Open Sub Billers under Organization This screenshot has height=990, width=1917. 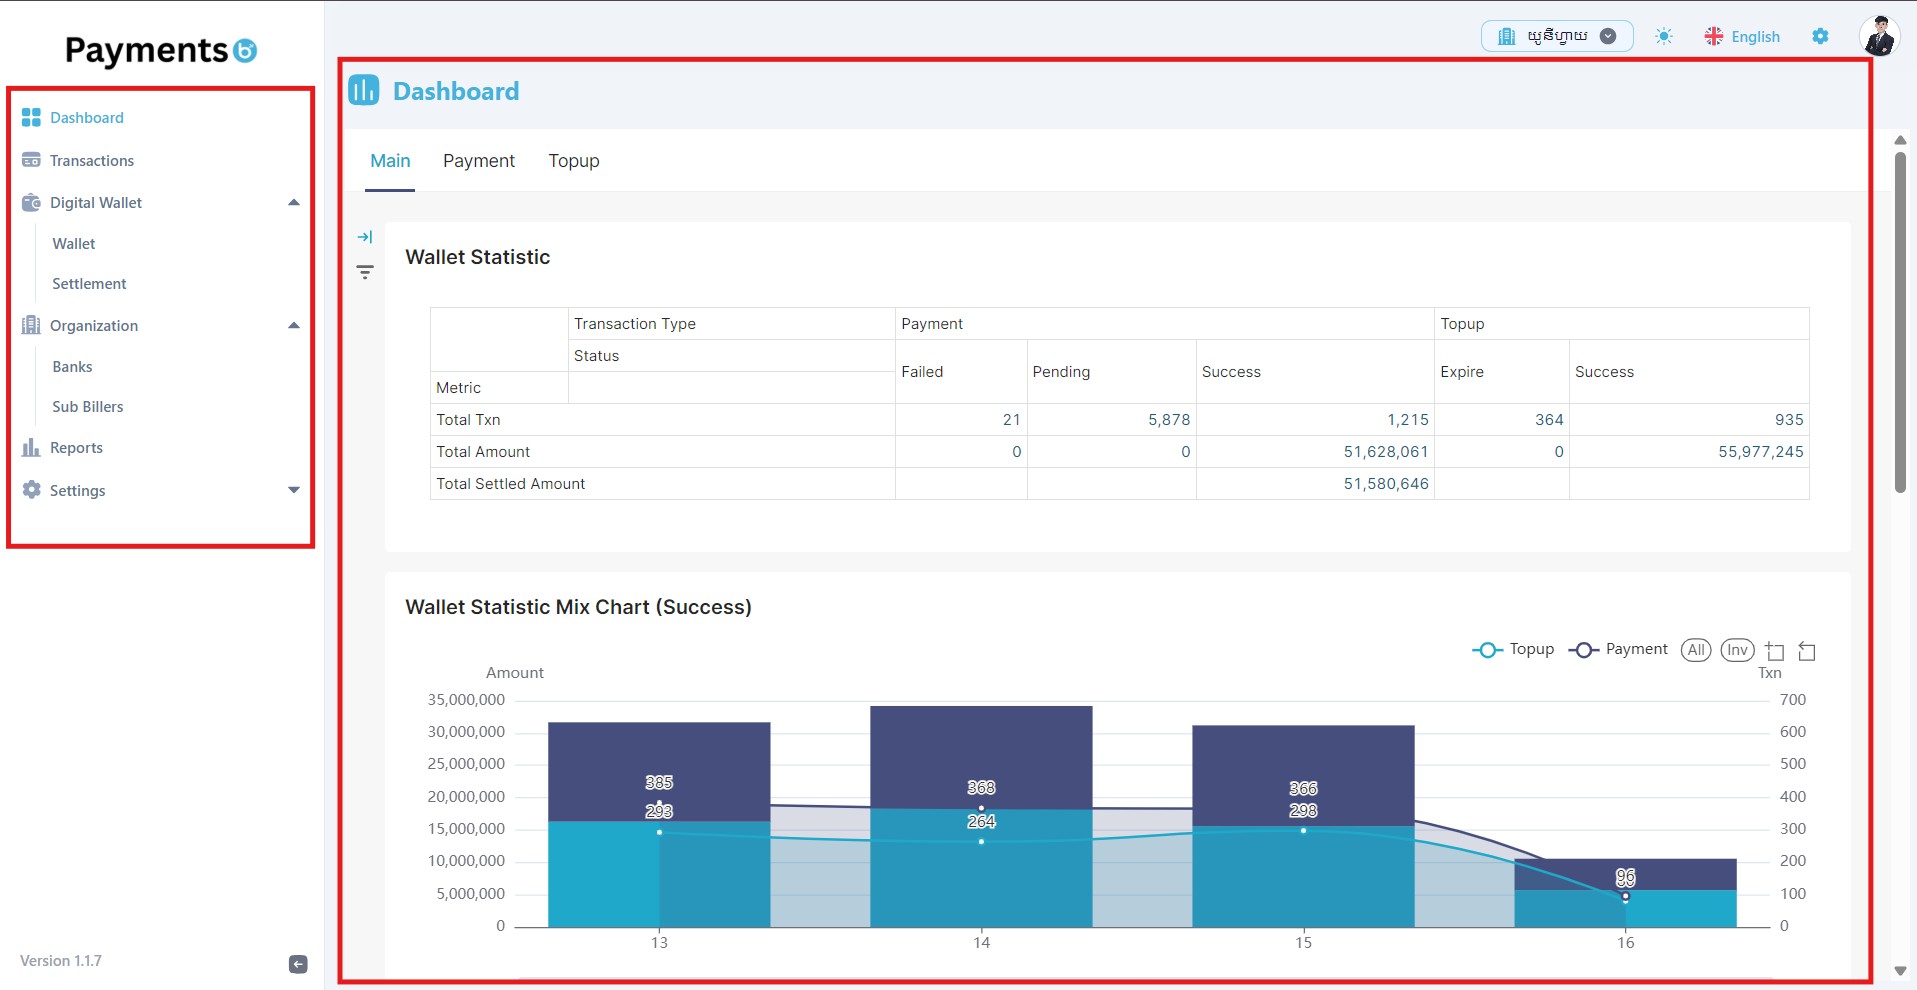point(88,407)
